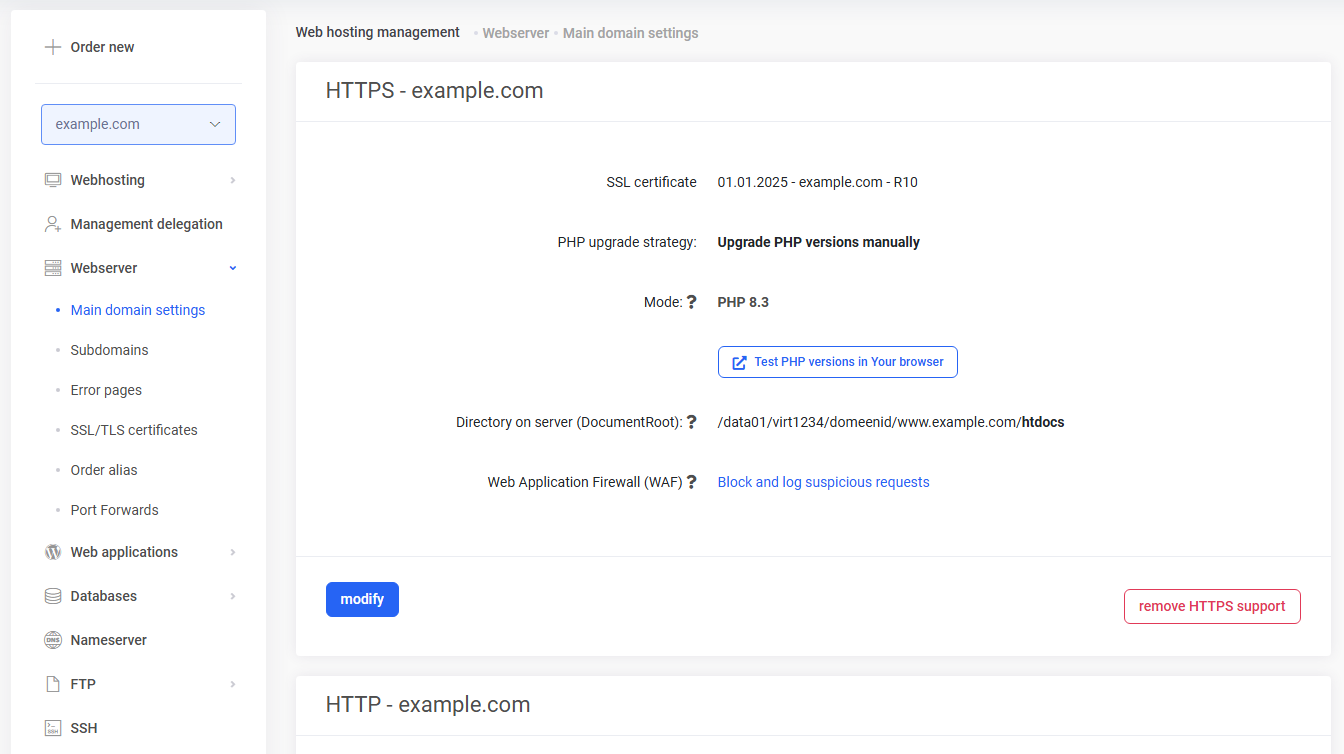
Task: Click the plus icon beside Order new
Action: (53, 47)
